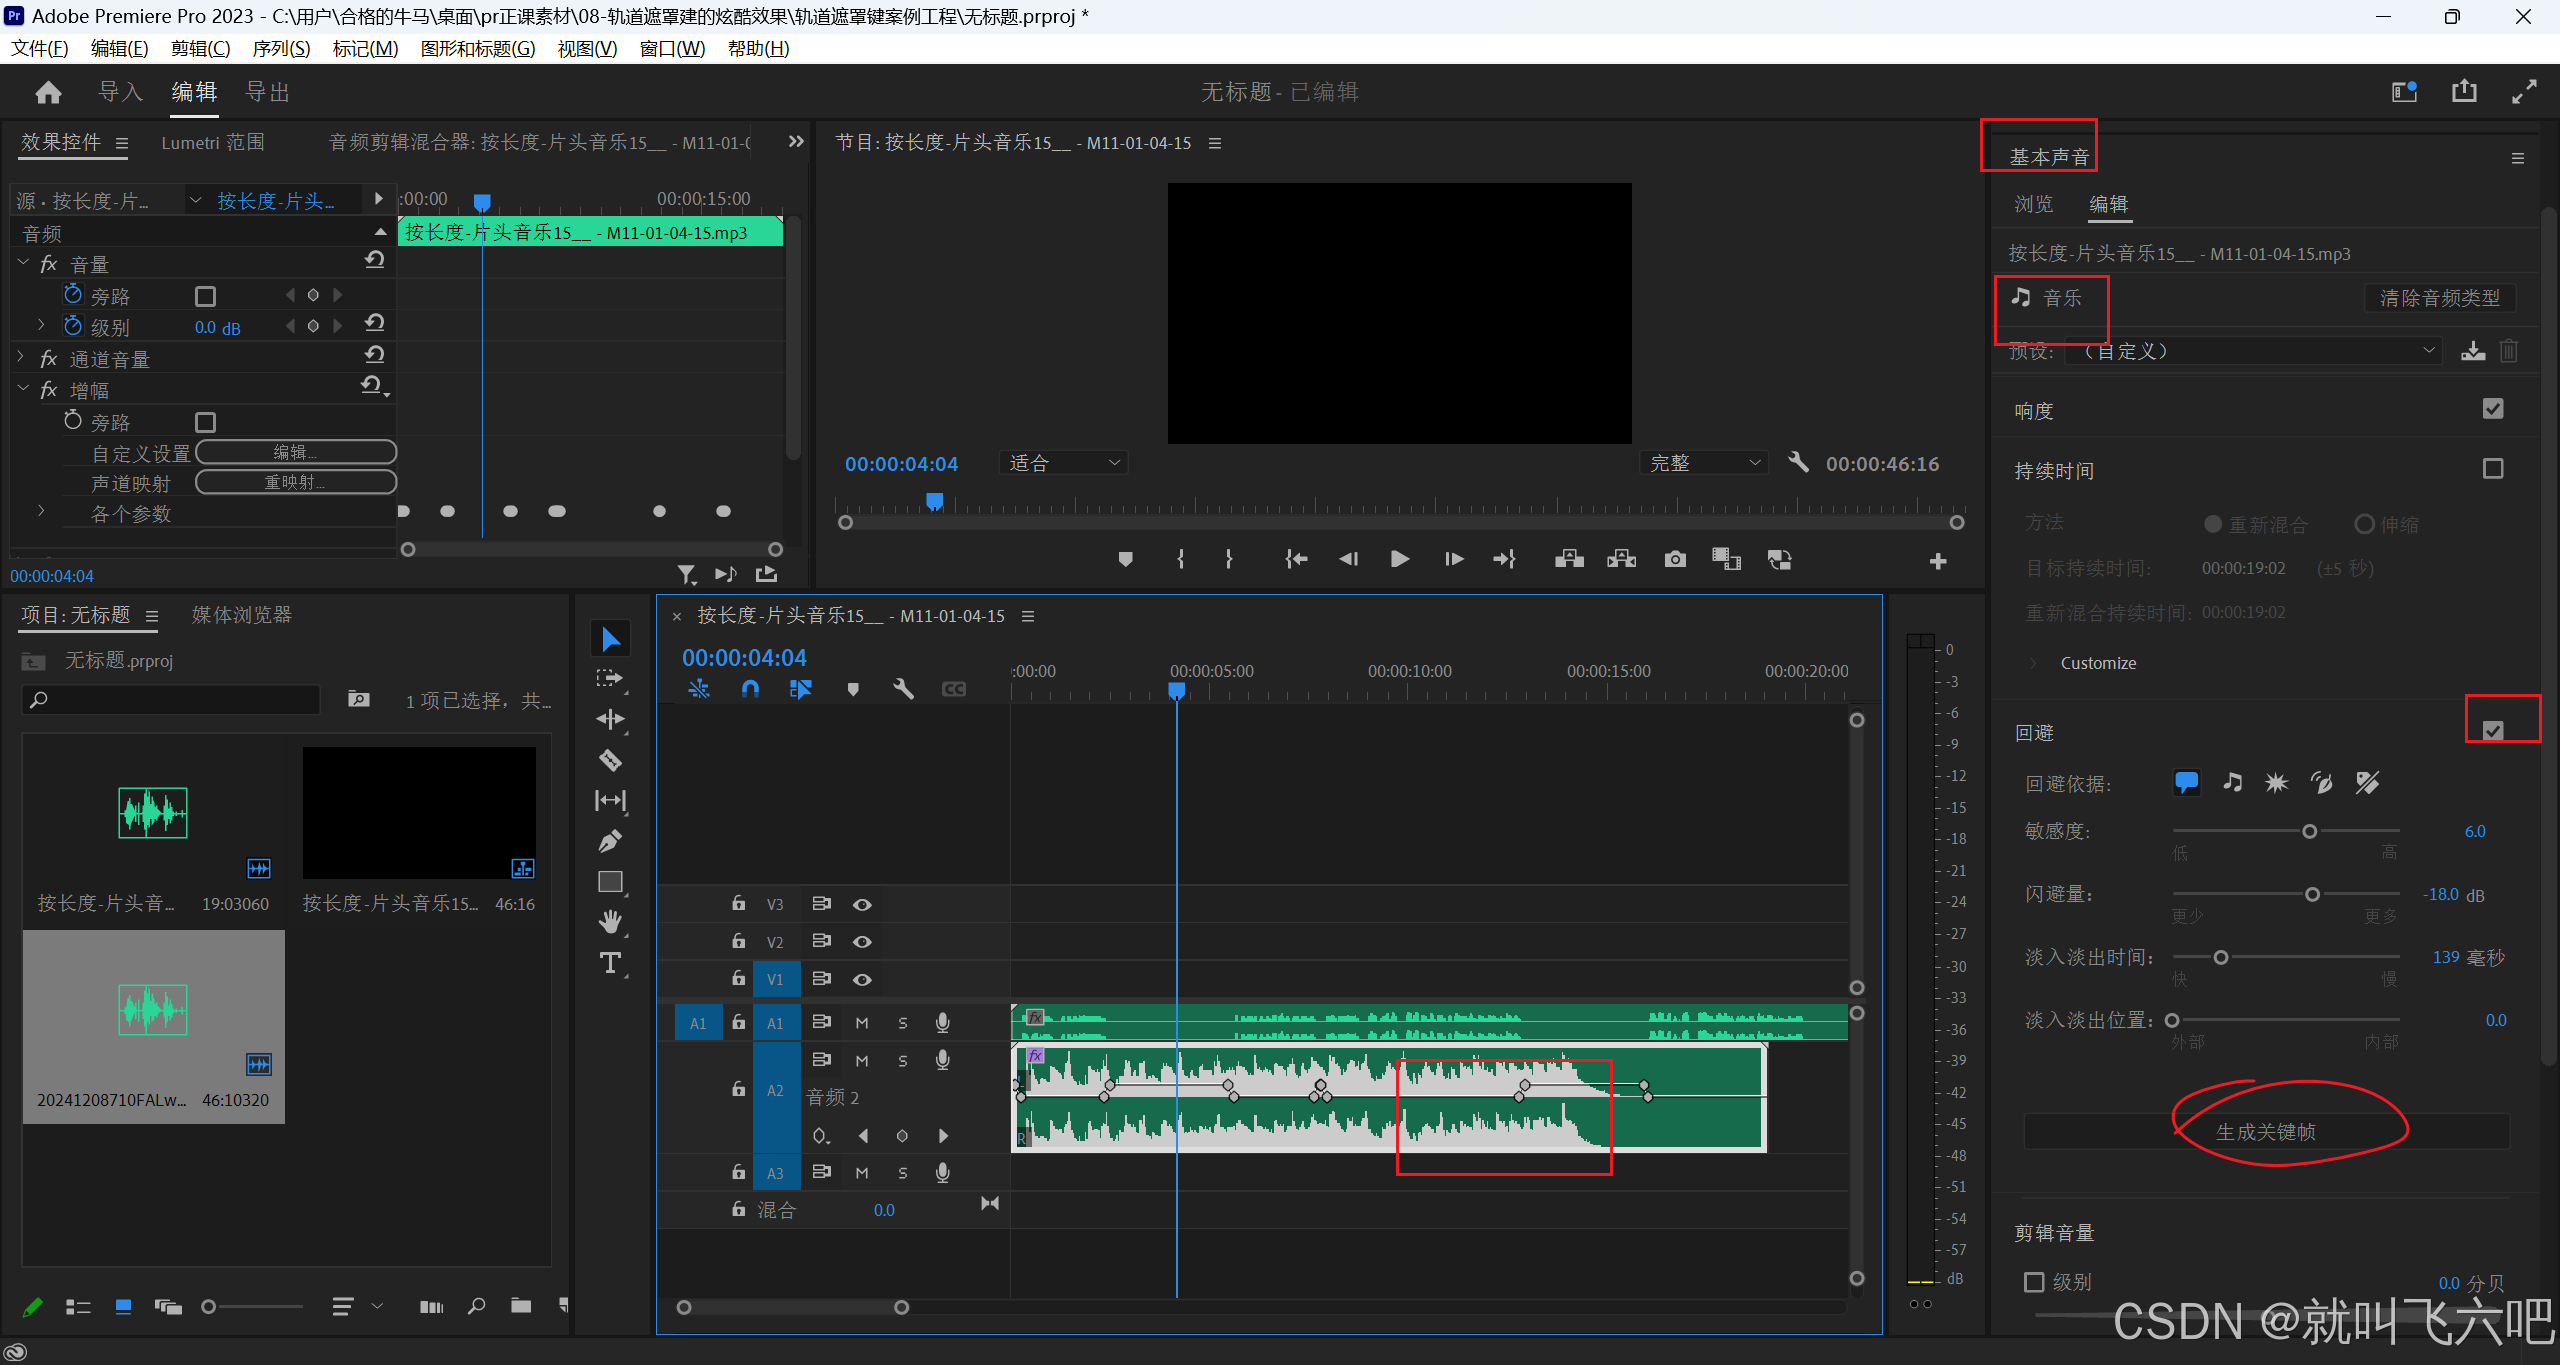The image size is (2560, 1365).
Task: Click voice-over record microphone on A1 track
Action: (942, 1022)
